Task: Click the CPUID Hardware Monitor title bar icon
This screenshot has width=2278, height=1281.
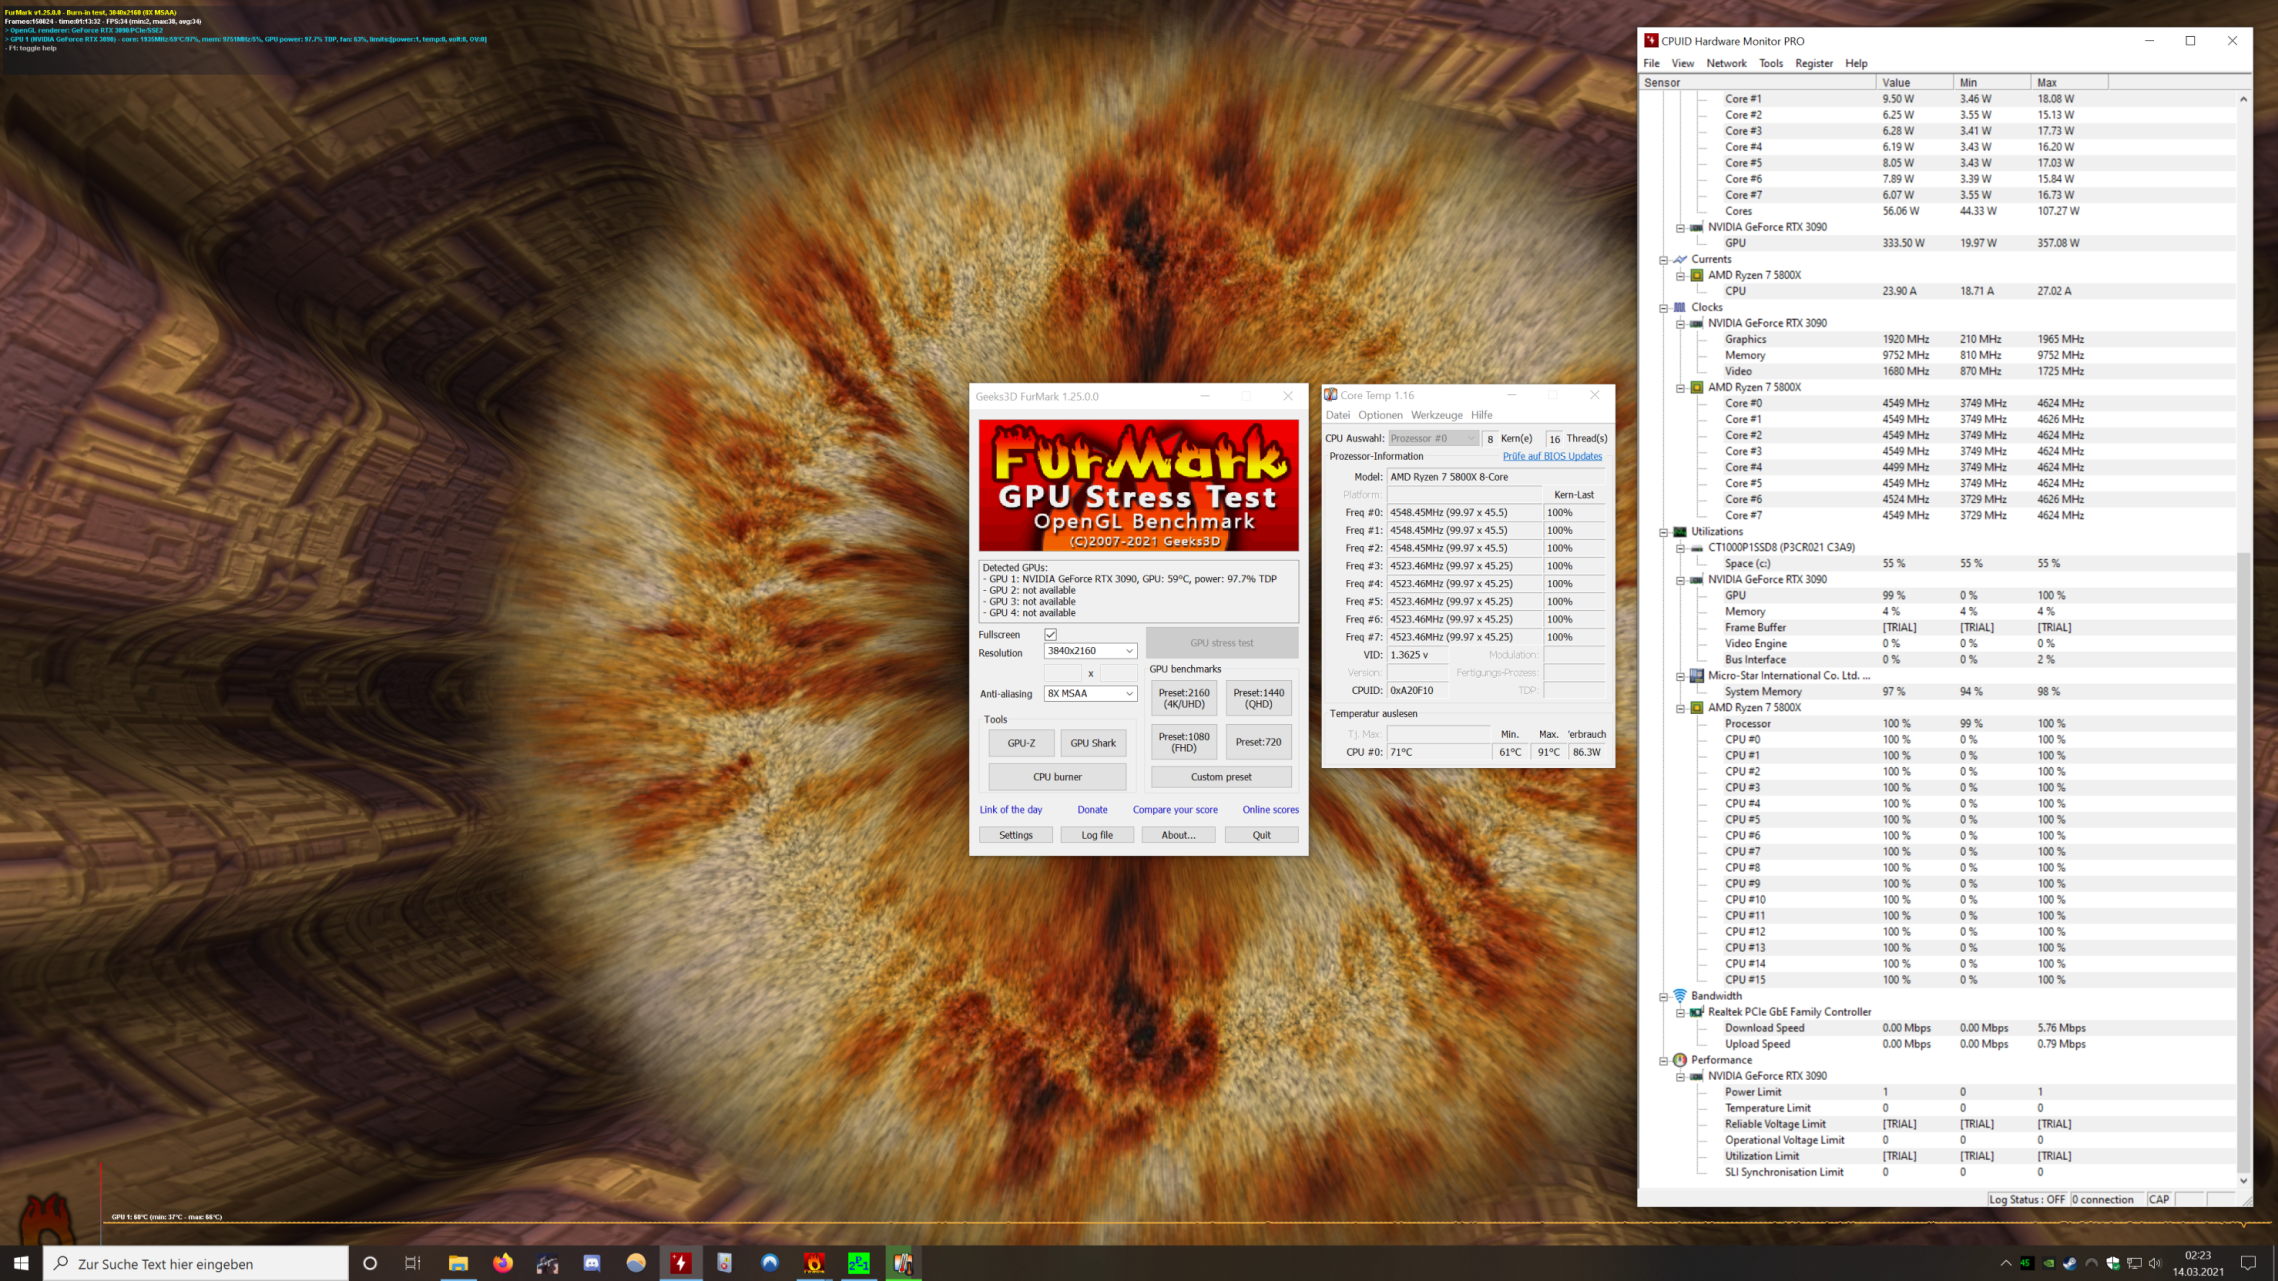Action: click(x=1651, y=41)
